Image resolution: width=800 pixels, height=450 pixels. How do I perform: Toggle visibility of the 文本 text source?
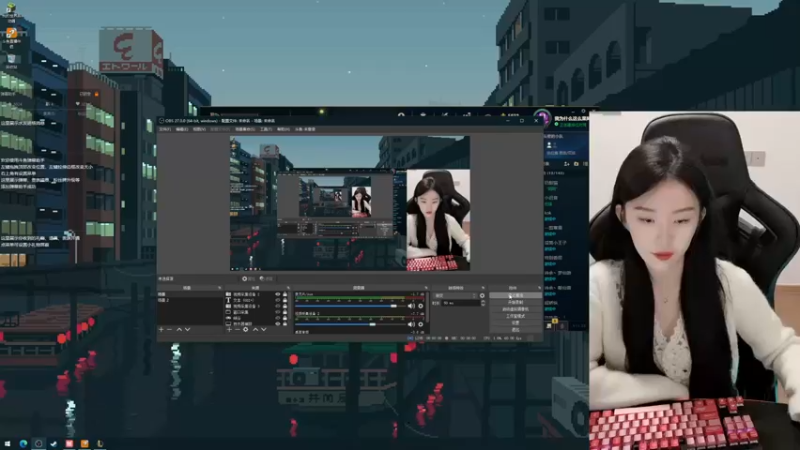(278, 300)
